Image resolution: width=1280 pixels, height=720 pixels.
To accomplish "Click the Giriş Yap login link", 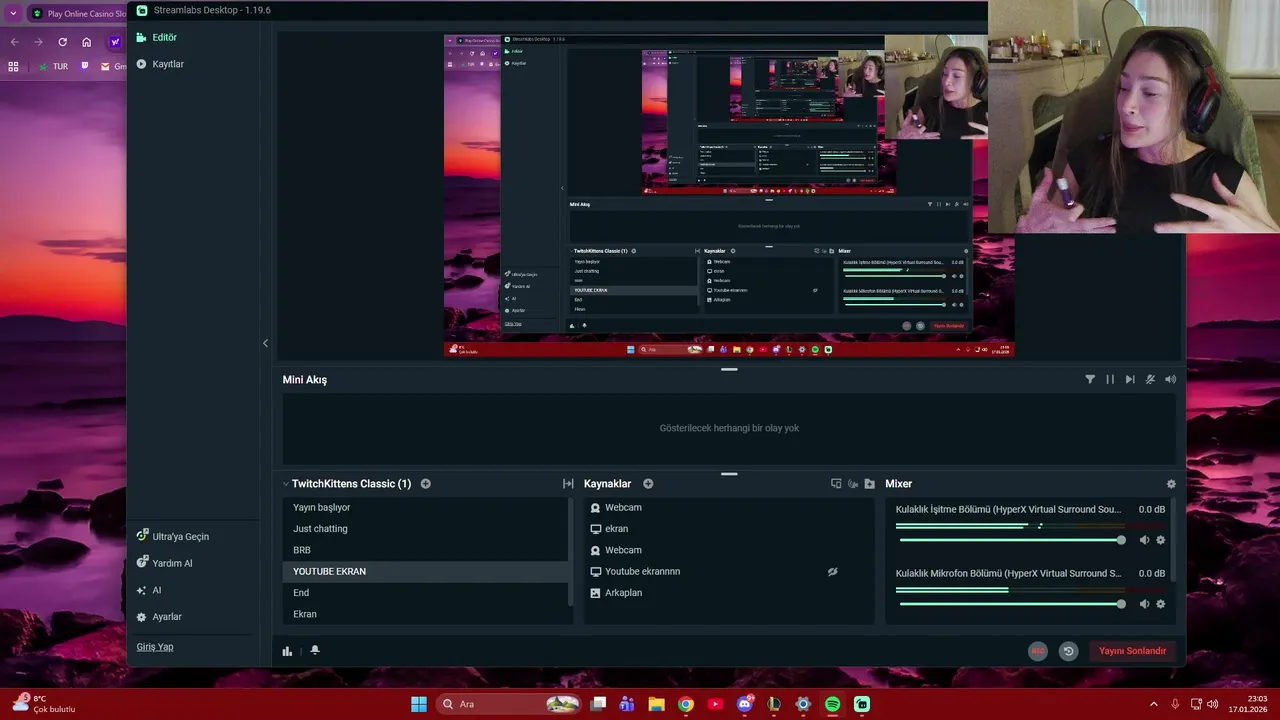I will (x=155, y=646).
